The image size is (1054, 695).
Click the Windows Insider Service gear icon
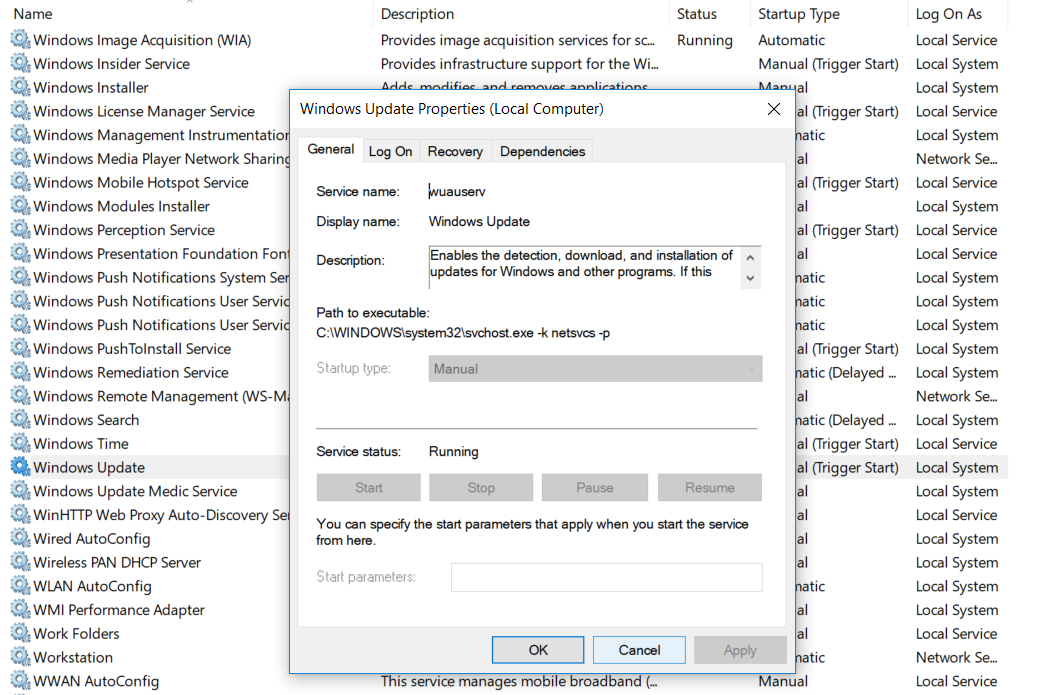21,63
